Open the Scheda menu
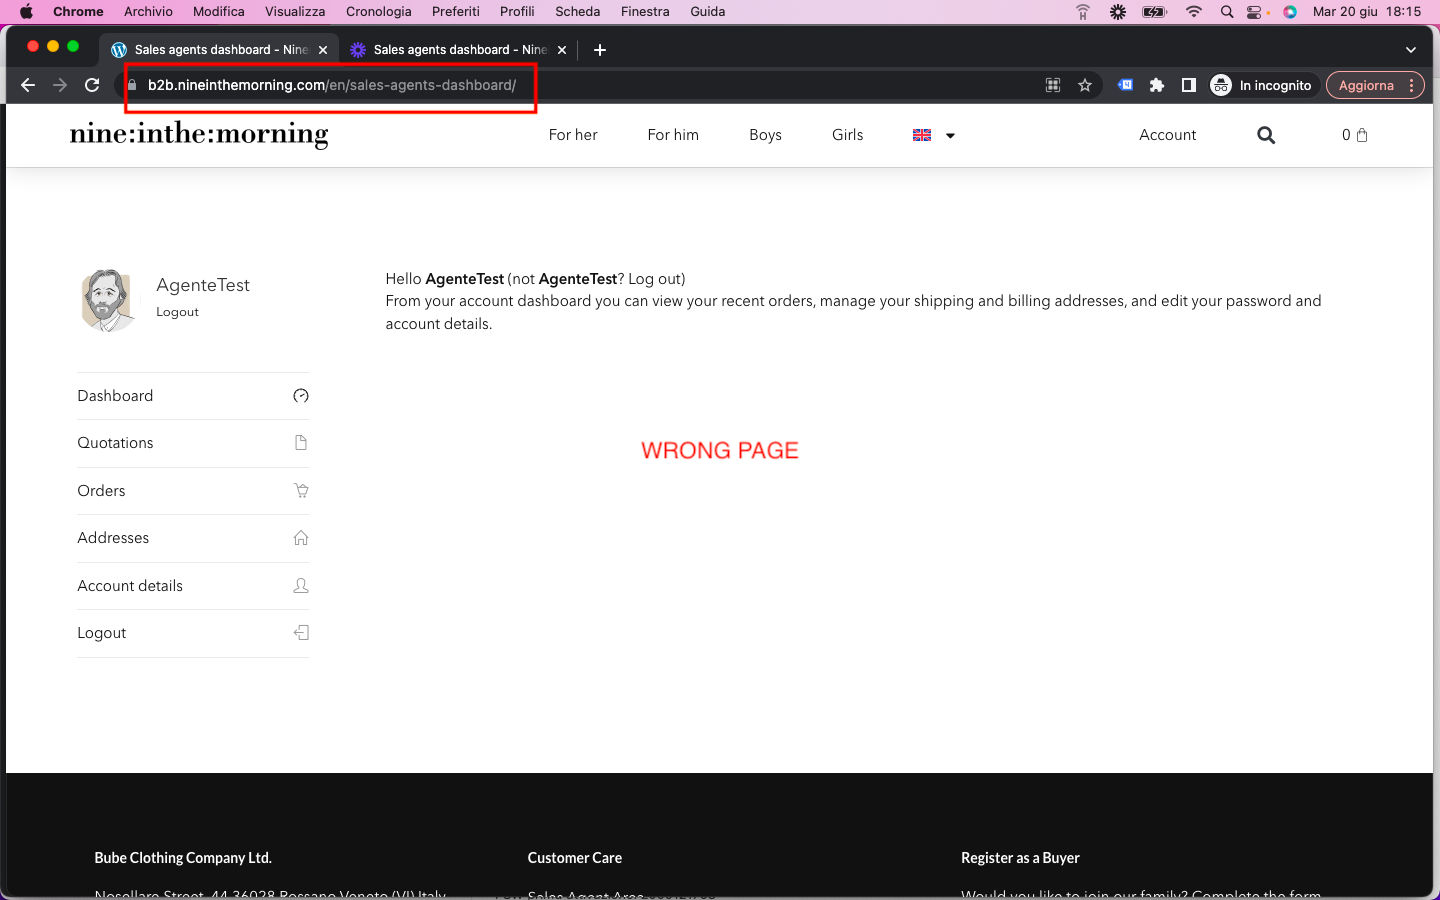This screenshot has width=1440, height=900. [x=578, y=12]
